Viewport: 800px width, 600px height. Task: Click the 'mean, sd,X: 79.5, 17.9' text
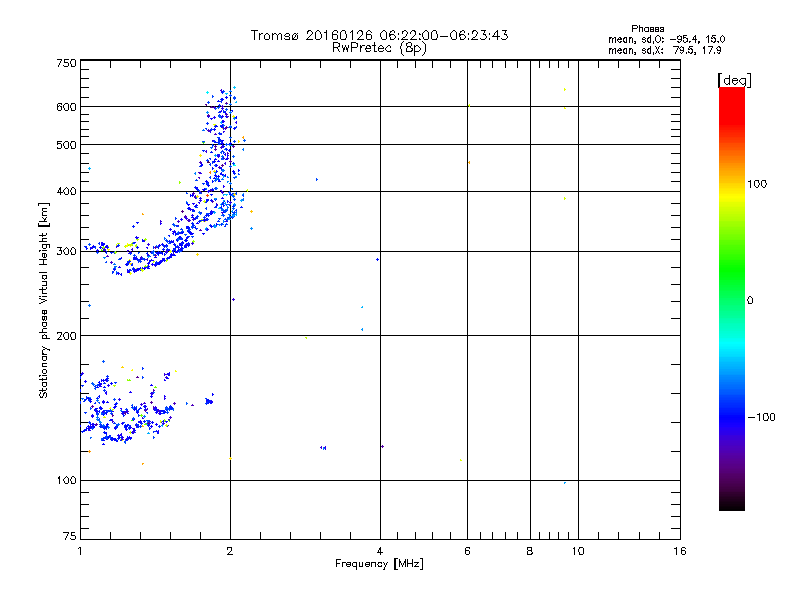point(664,50)
